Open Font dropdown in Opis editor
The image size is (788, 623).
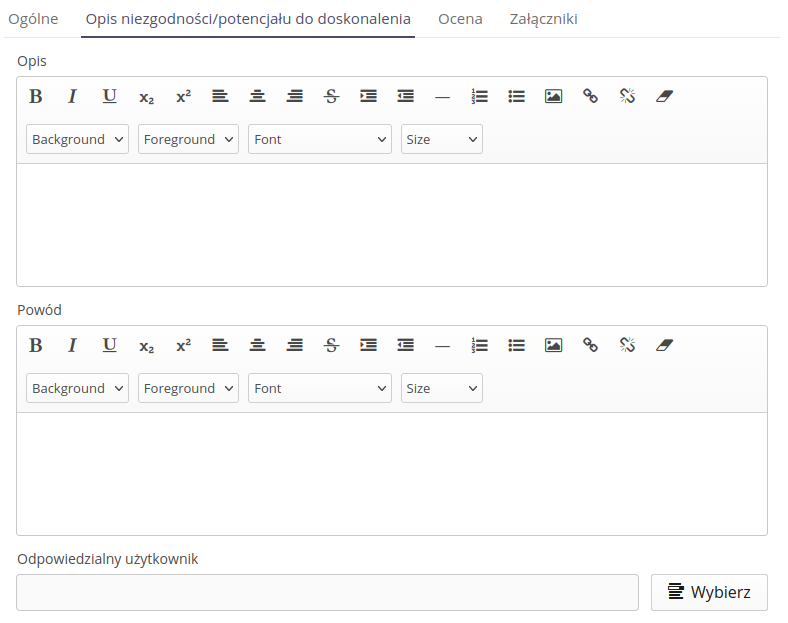tap(319, 139)
